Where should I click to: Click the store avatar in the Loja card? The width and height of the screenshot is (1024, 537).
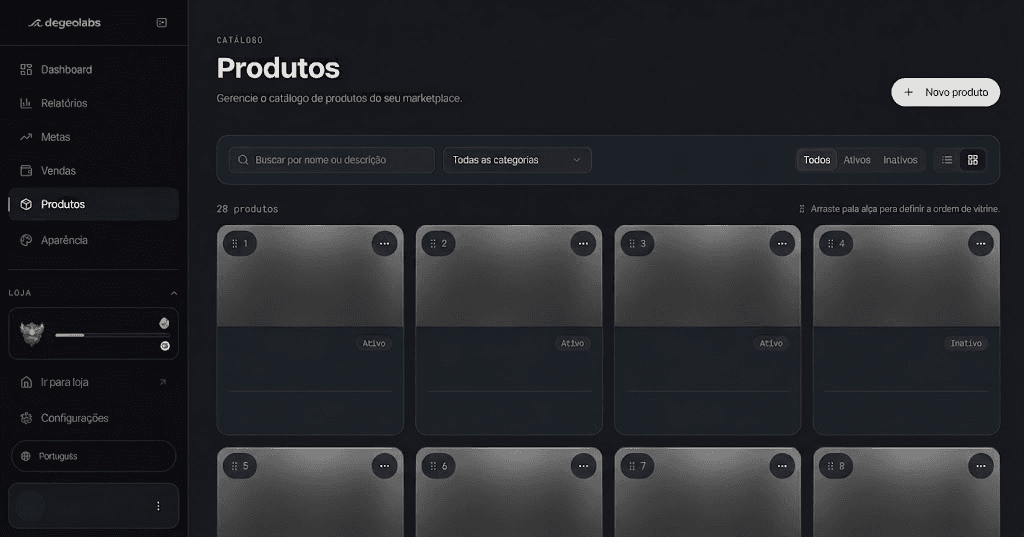(32, 334)
